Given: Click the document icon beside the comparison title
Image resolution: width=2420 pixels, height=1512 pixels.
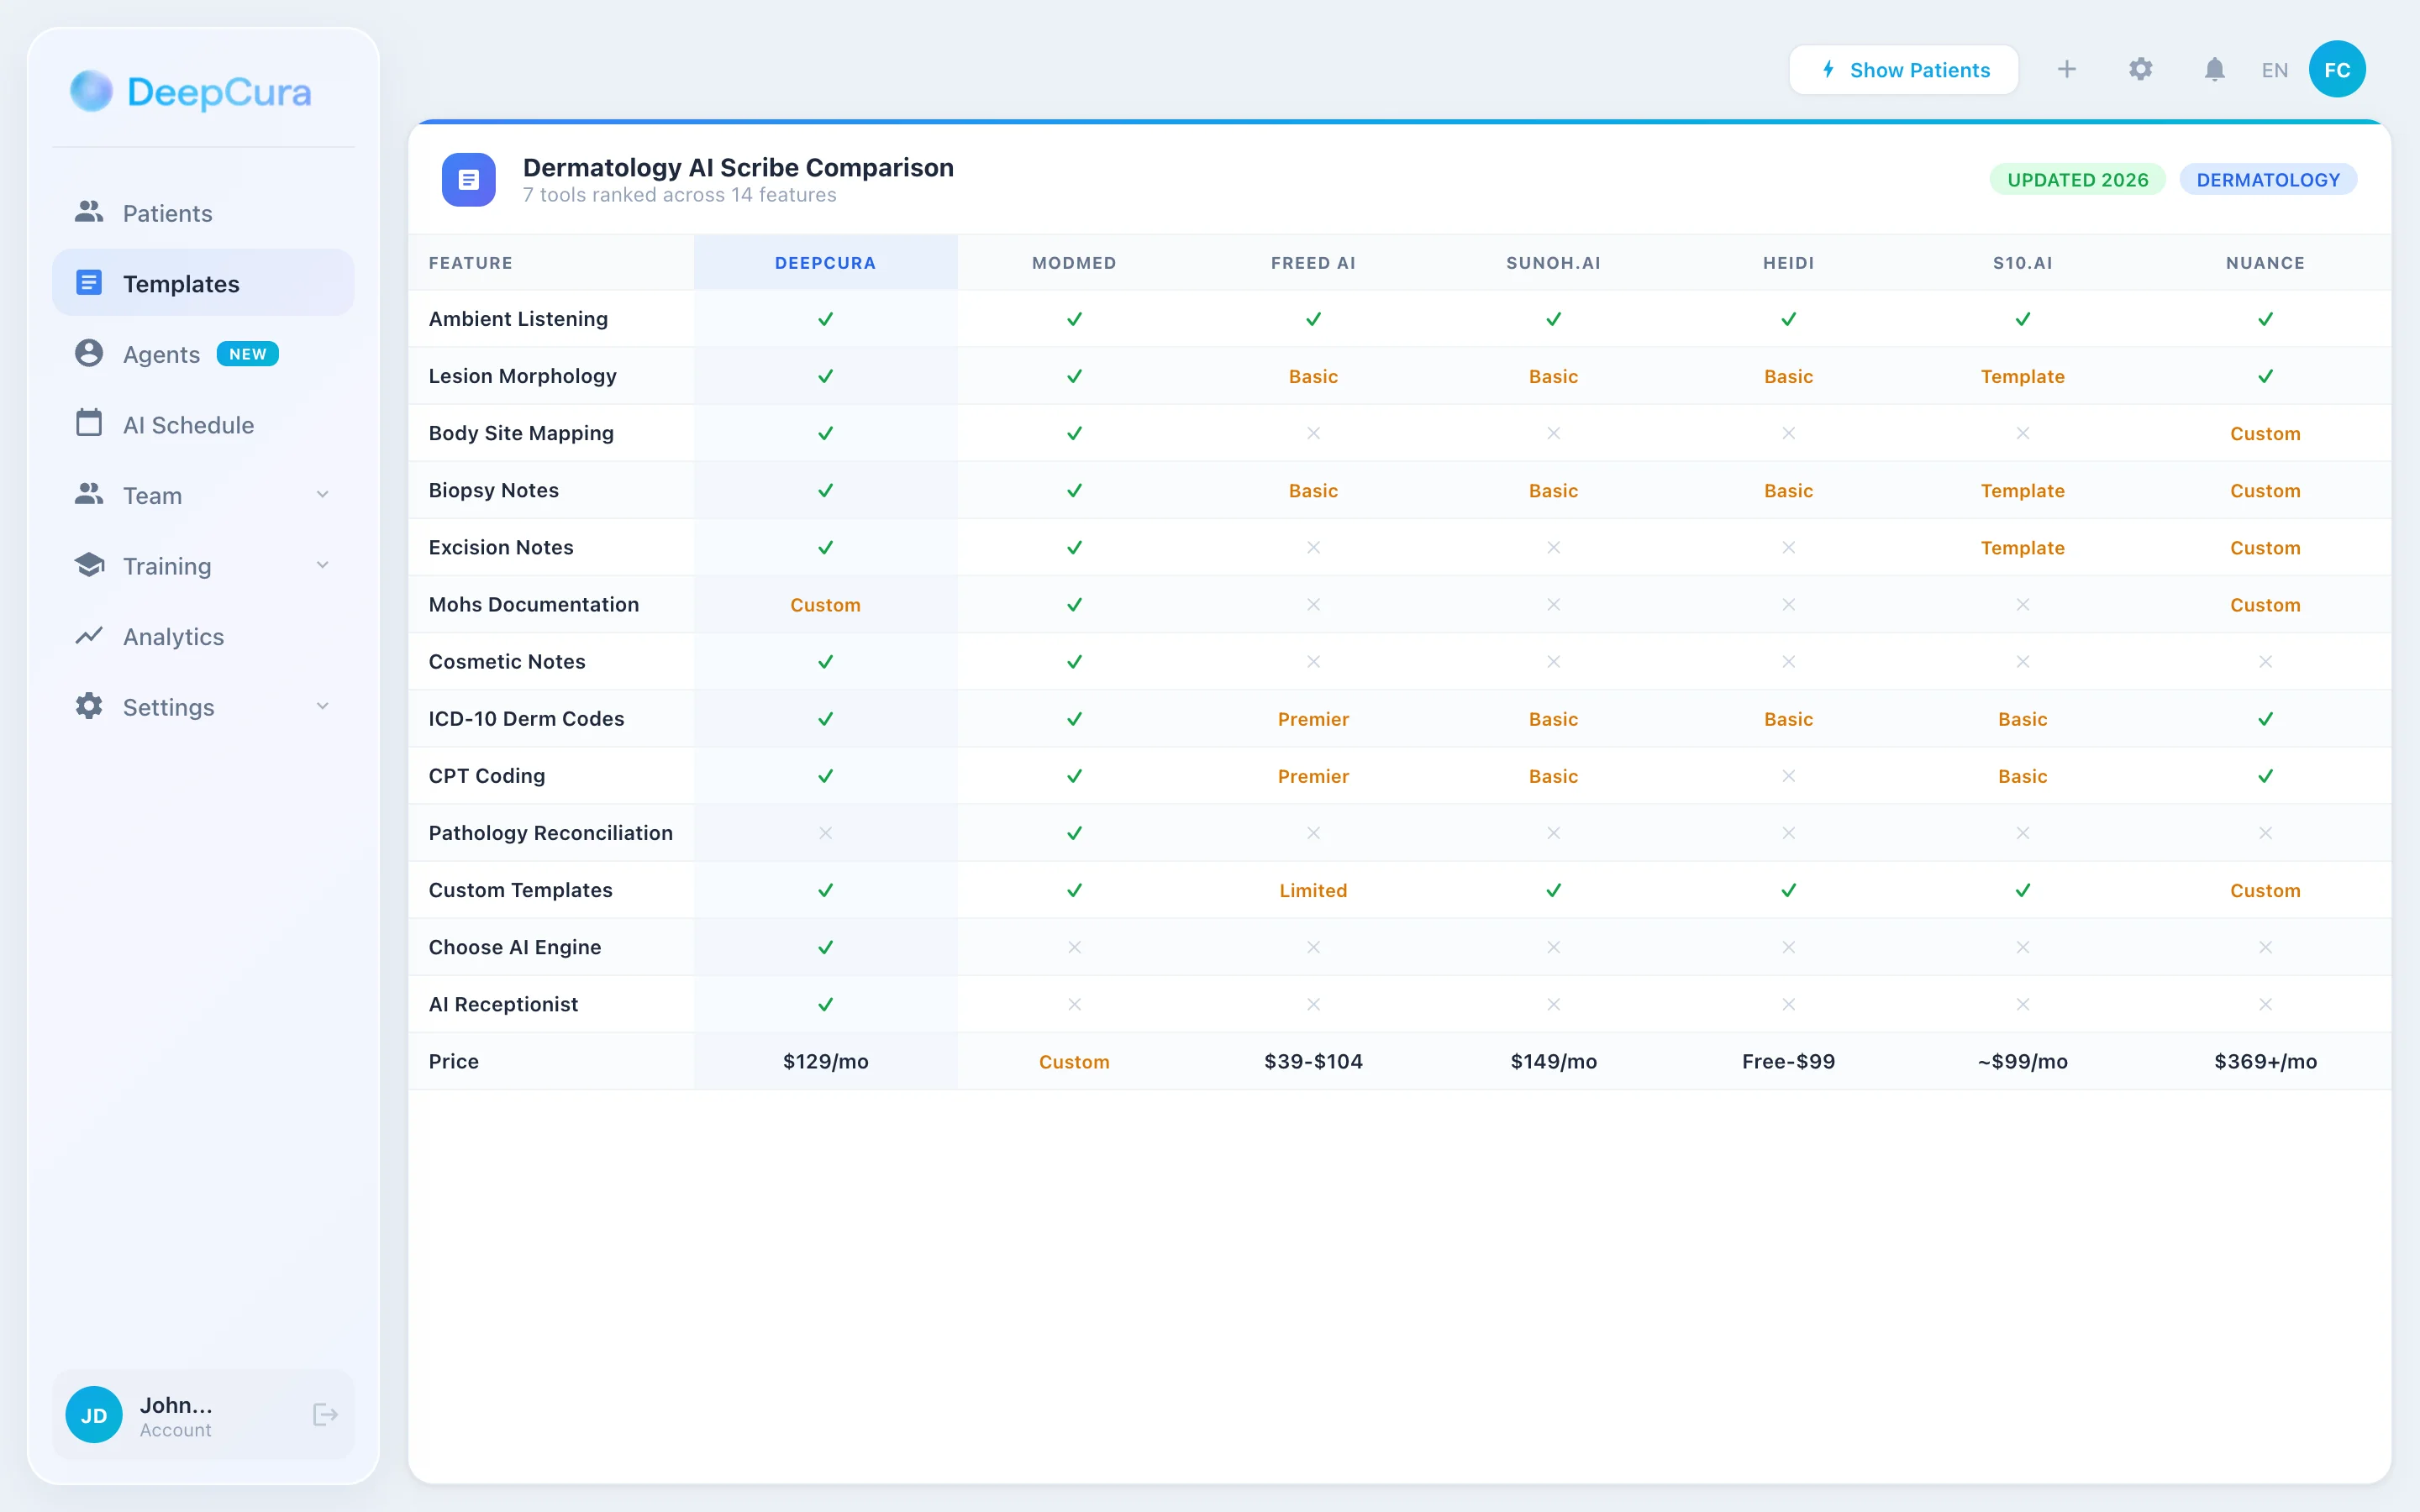Looking at the screenshot, I should click(x=468, y=179).
